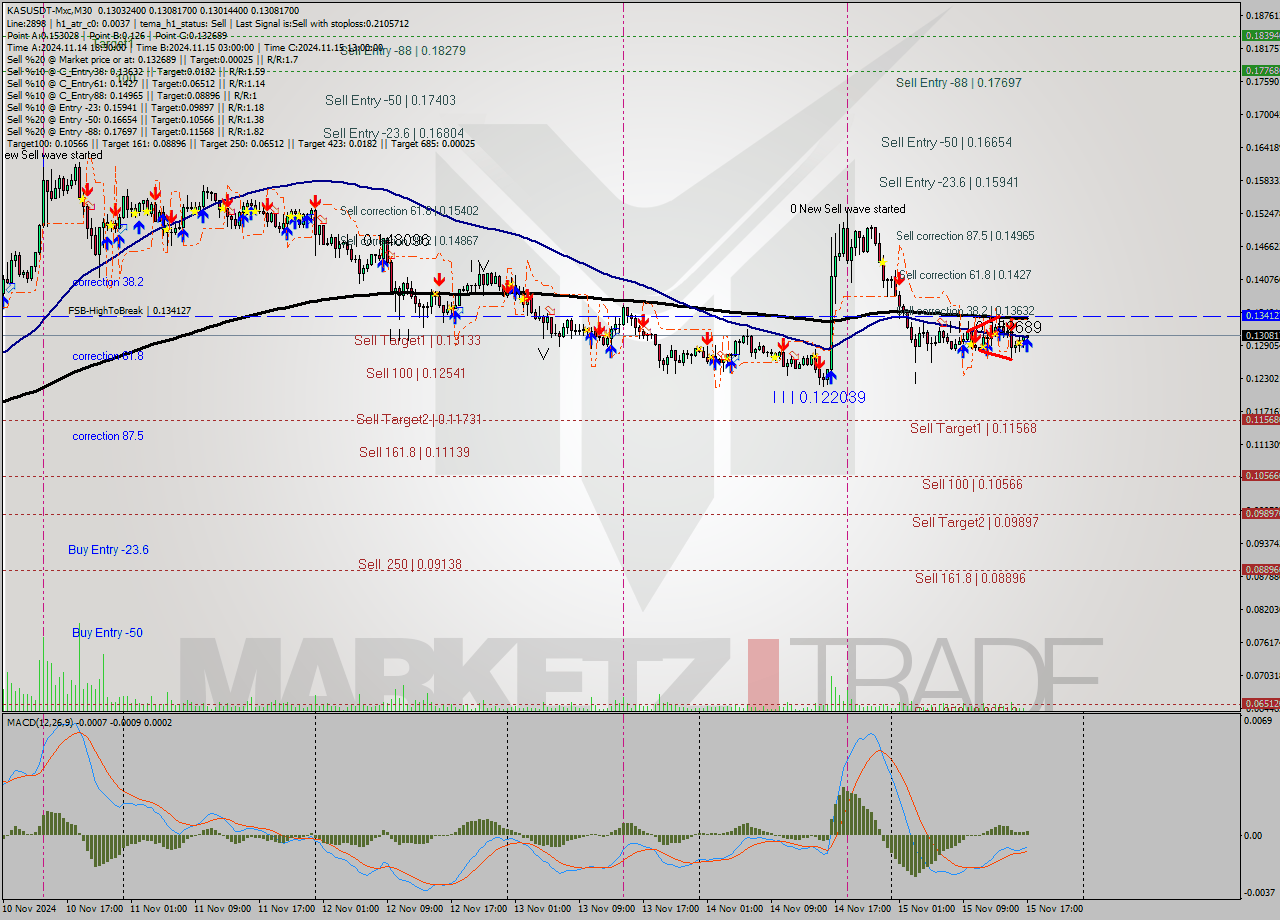This screenshot has height=920, width=1280.
Task: Click the red 0.10566 price tag on the axis
Action: coord(1260,476)
